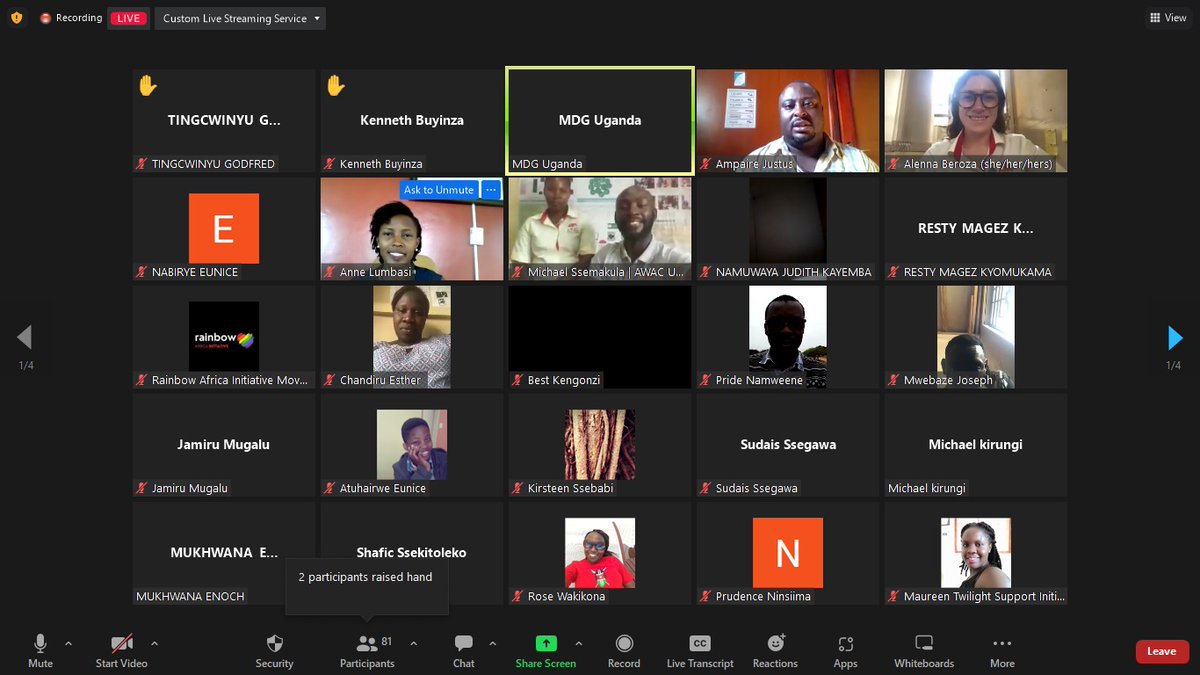The width and height of the screenshot is (1200, 675).
Task: Click the LIVE badge
Action: [128, 18]
